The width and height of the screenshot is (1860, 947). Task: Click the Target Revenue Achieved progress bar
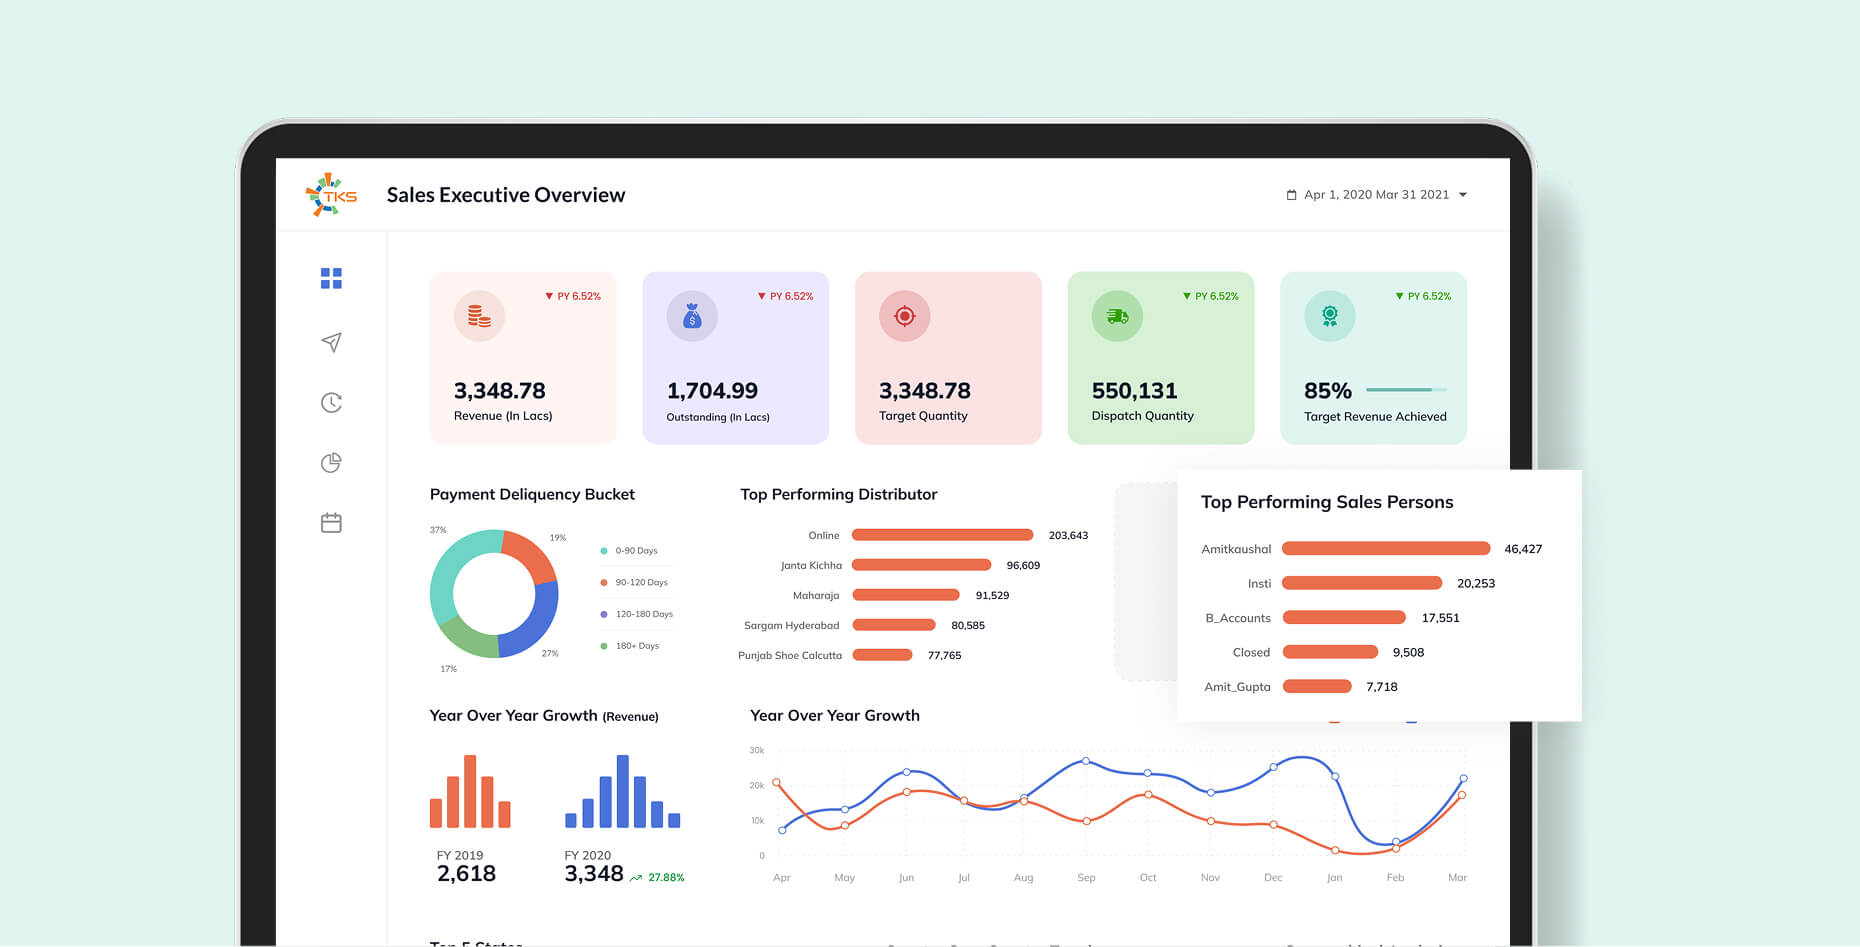[1406, 390]
